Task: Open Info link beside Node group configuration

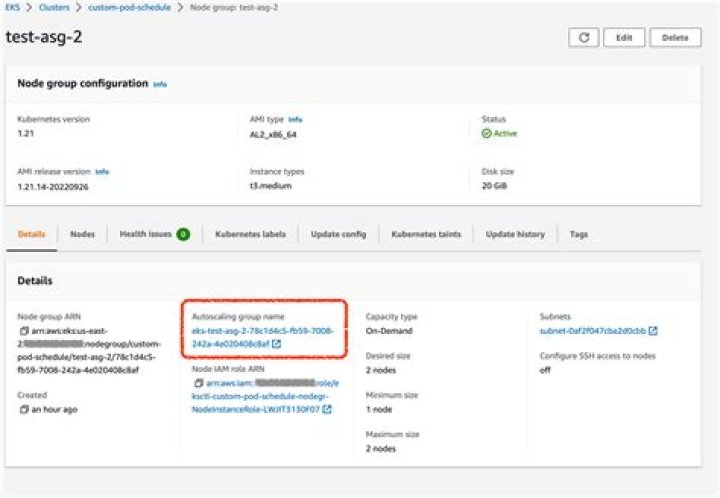Action: tap(160, 84)
